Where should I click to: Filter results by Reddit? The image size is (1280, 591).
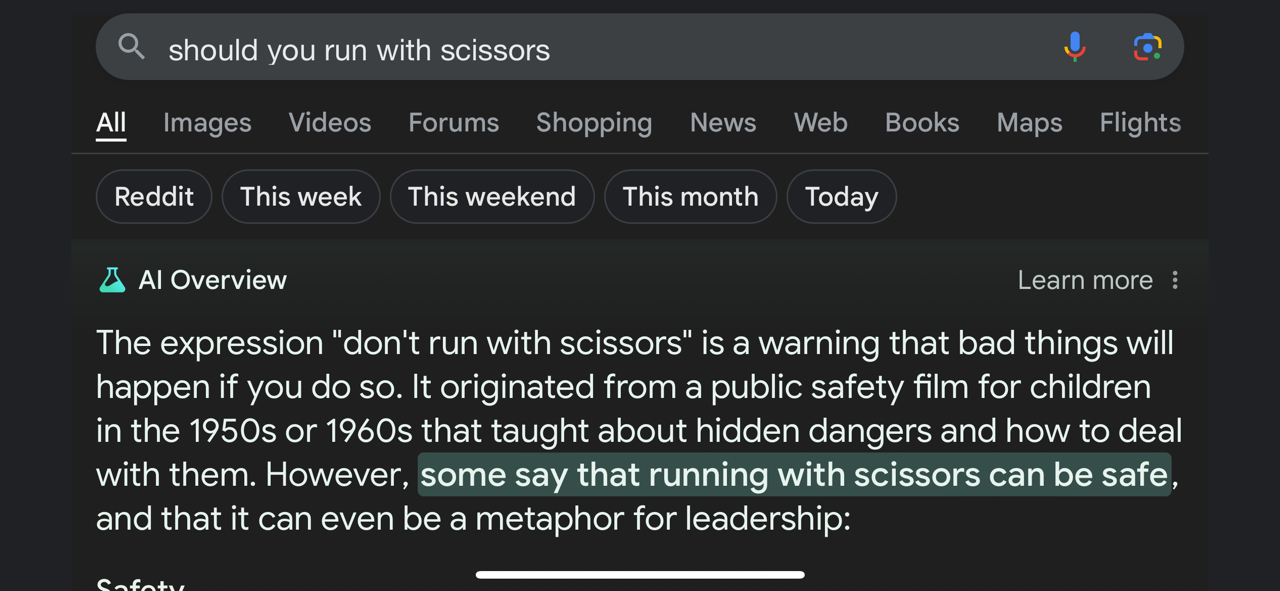153,196
